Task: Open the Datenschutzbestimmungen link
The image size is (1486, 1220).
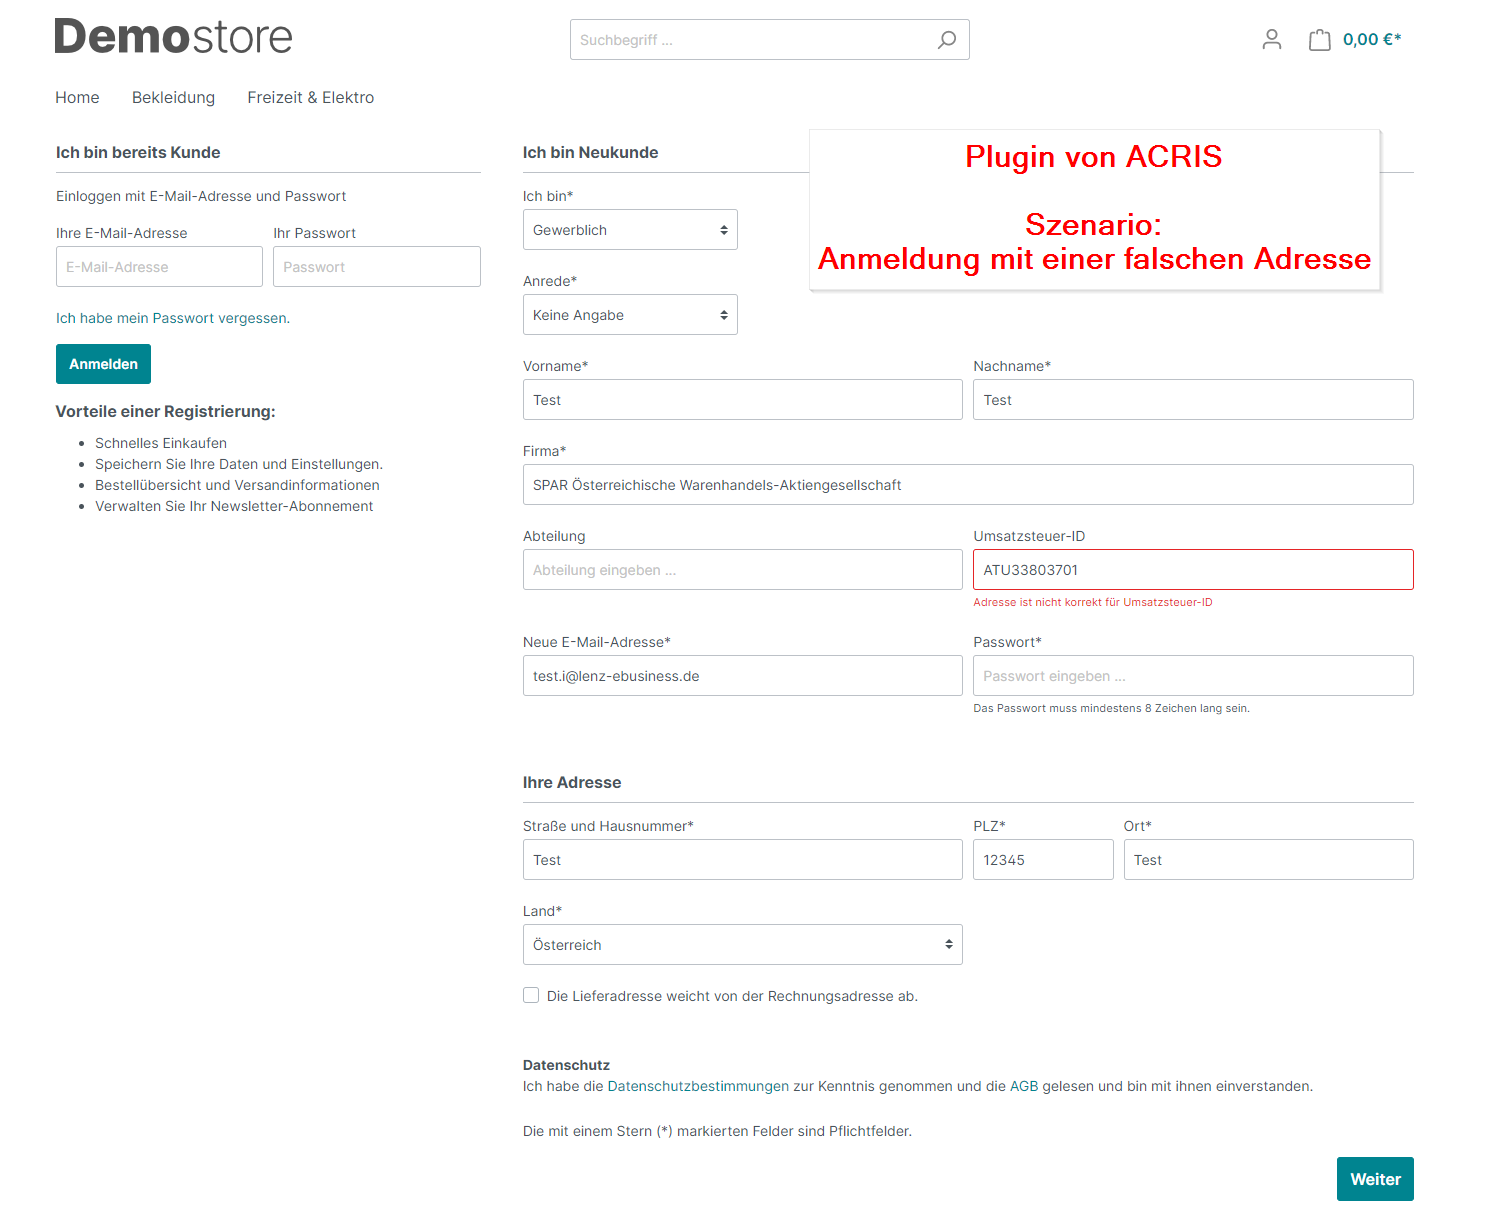Action: pyautogui.click(x=698, y=1086)
